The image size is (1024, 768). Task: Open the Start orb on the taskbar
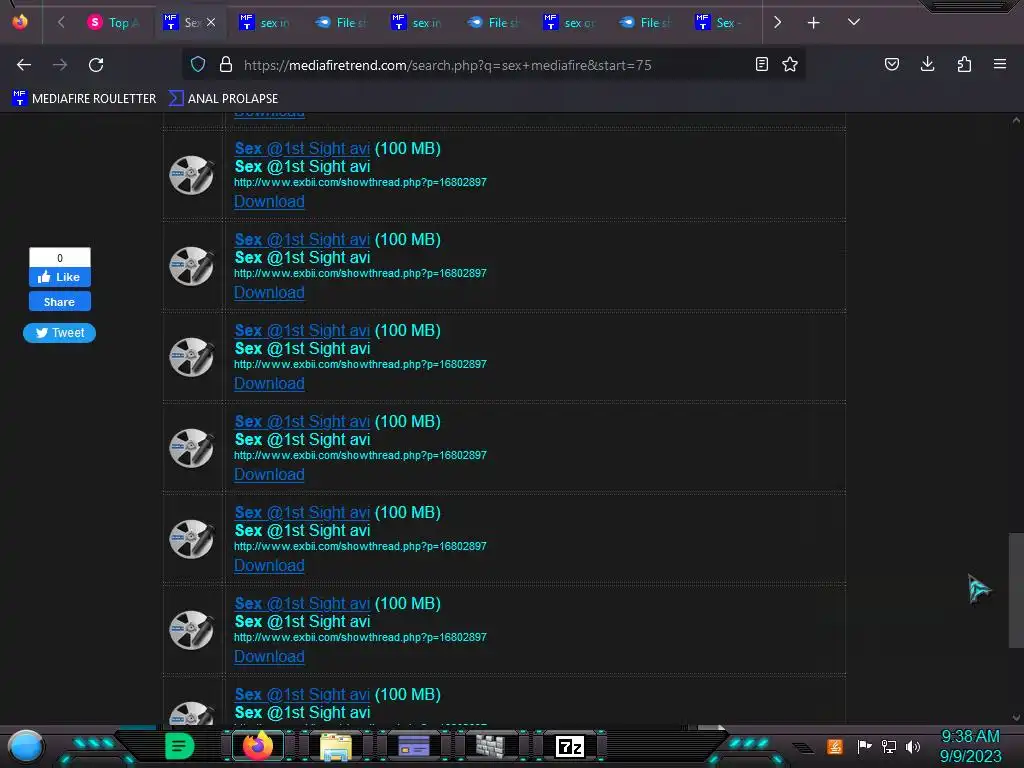[x=25, y=747]
